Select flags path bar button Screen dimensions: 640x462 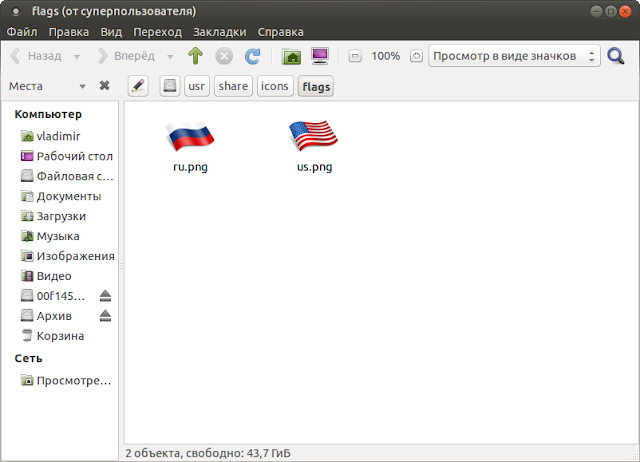[316, 86]
